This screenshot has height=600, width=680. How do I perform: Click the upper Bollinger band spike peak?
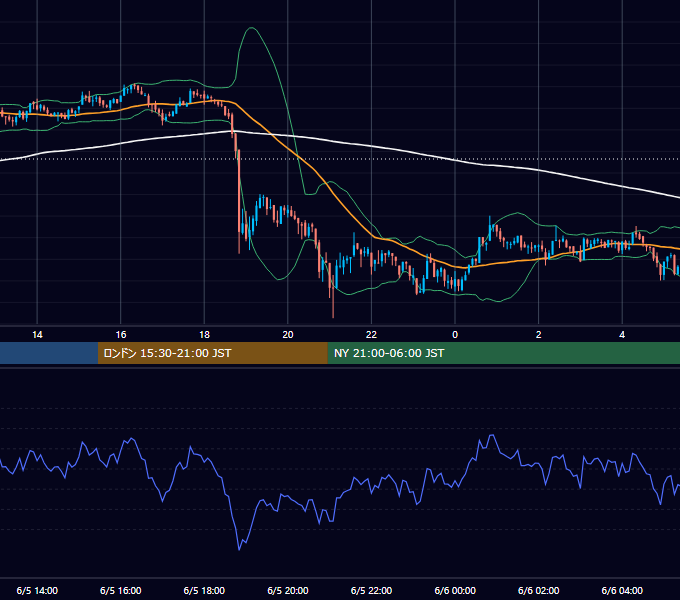[251, 28]
